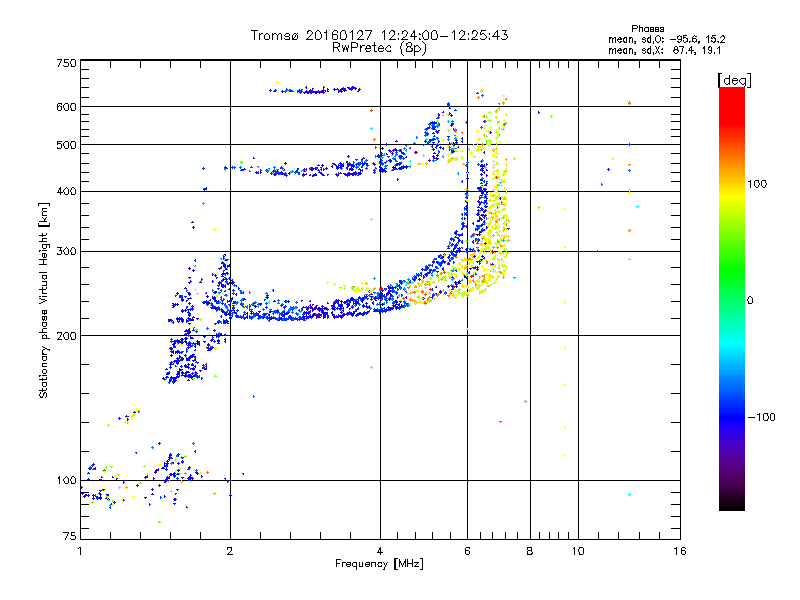Viewport: 800px width, 600px height.
Task: Click the x-axis tick label '1'
Action: point(80,551)
